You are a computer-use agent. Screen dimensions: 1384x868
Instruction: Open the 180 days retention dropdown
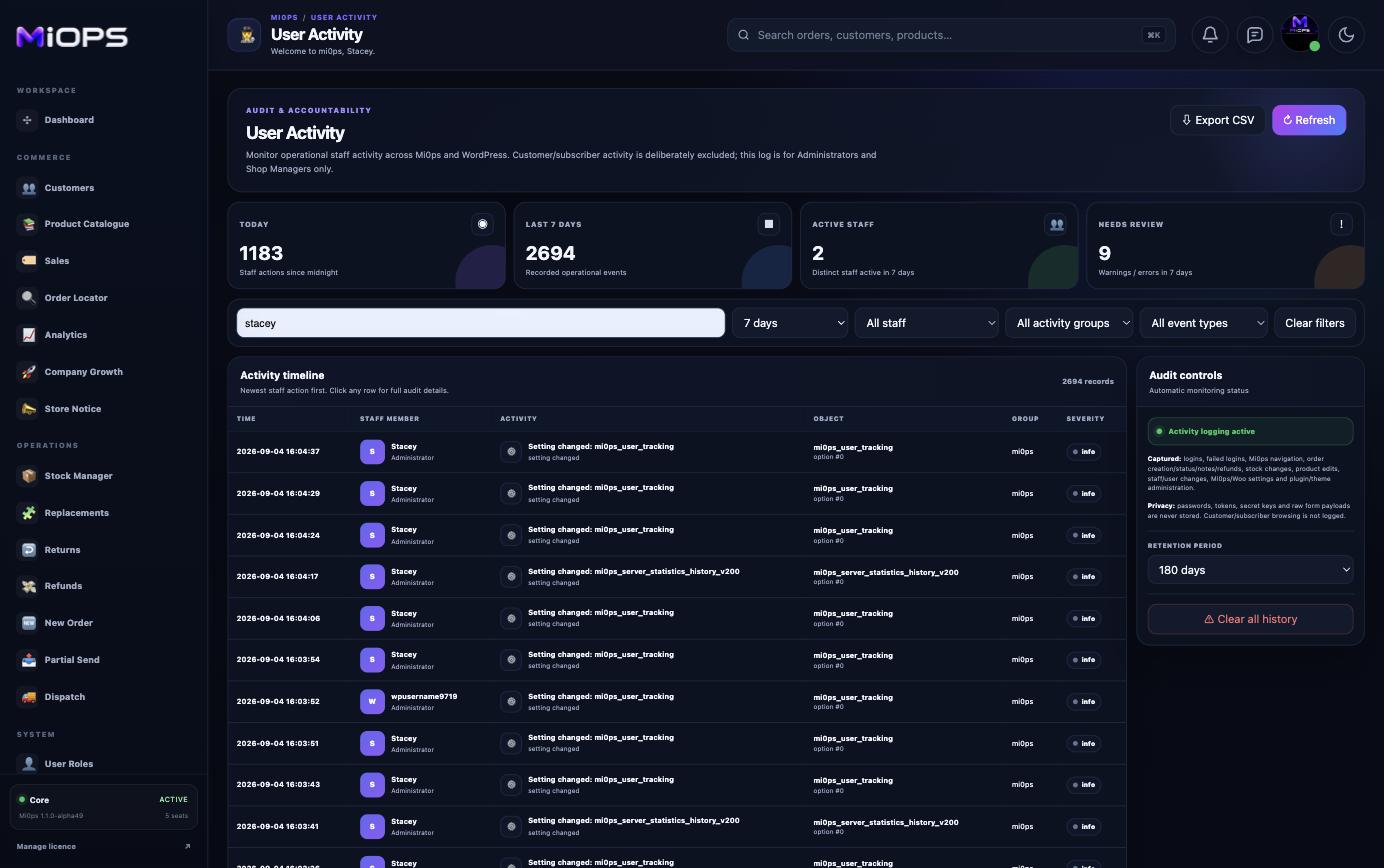coord(1250,570)
